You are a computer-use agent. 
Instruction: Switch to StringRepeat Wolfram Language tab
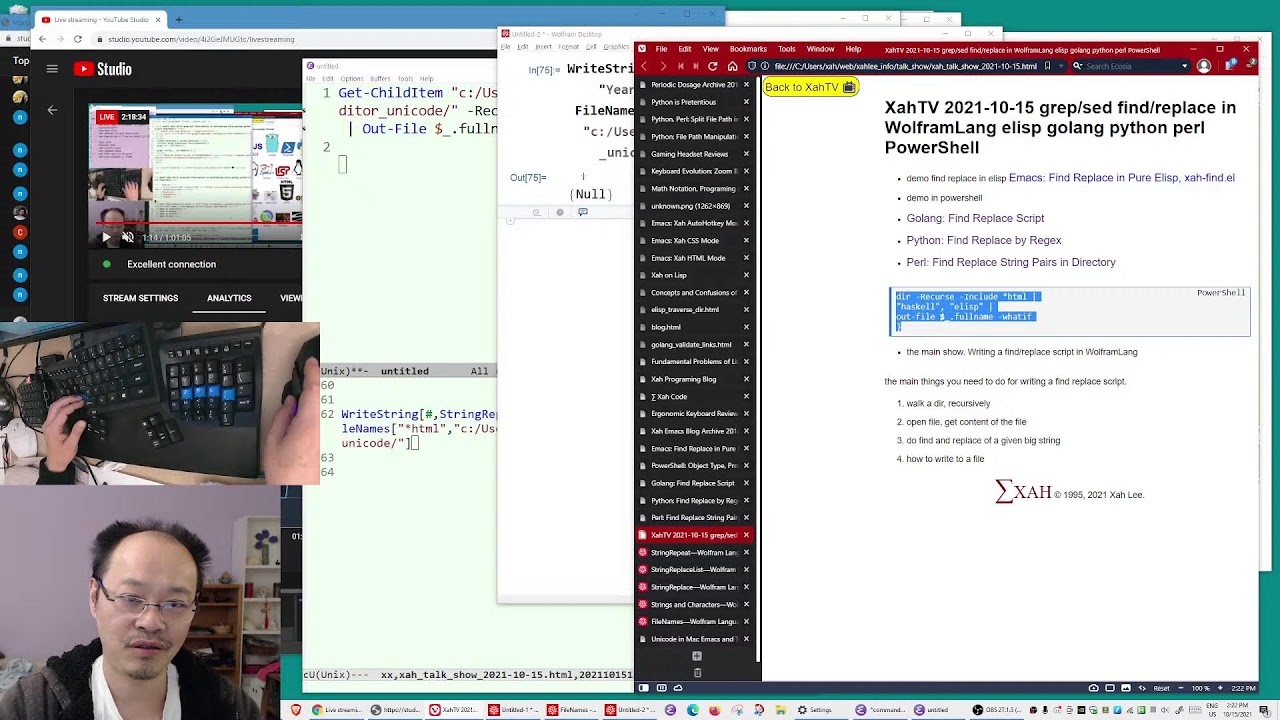click(x=694, y=552)
